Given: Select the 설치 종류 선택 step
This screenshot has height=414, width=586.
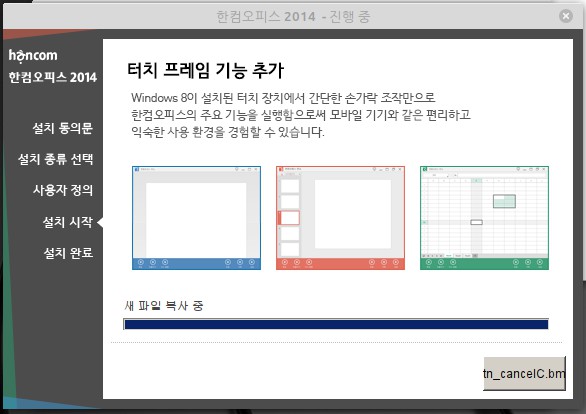Looking at the screenshot, I should pos(55,159).
